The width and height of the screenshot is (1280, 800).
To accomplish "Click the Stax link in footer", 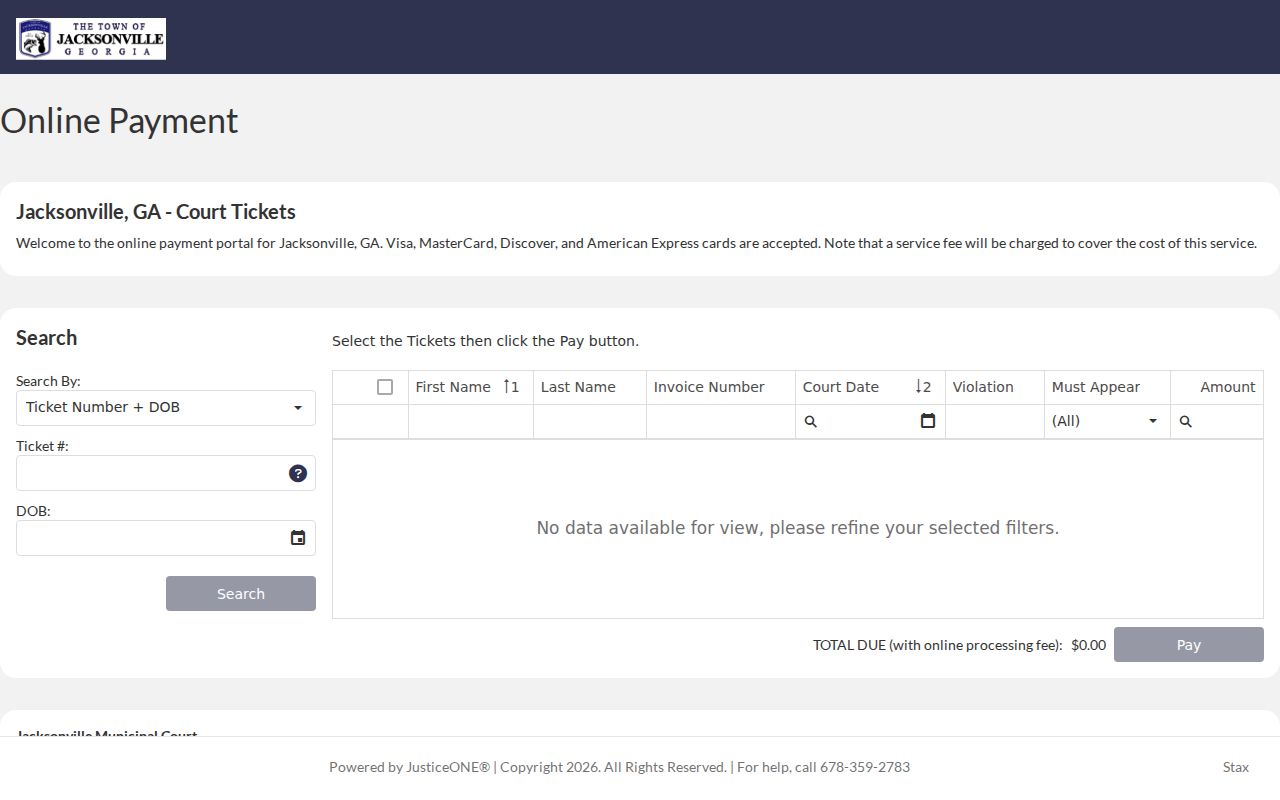I will pos(1236,767).
